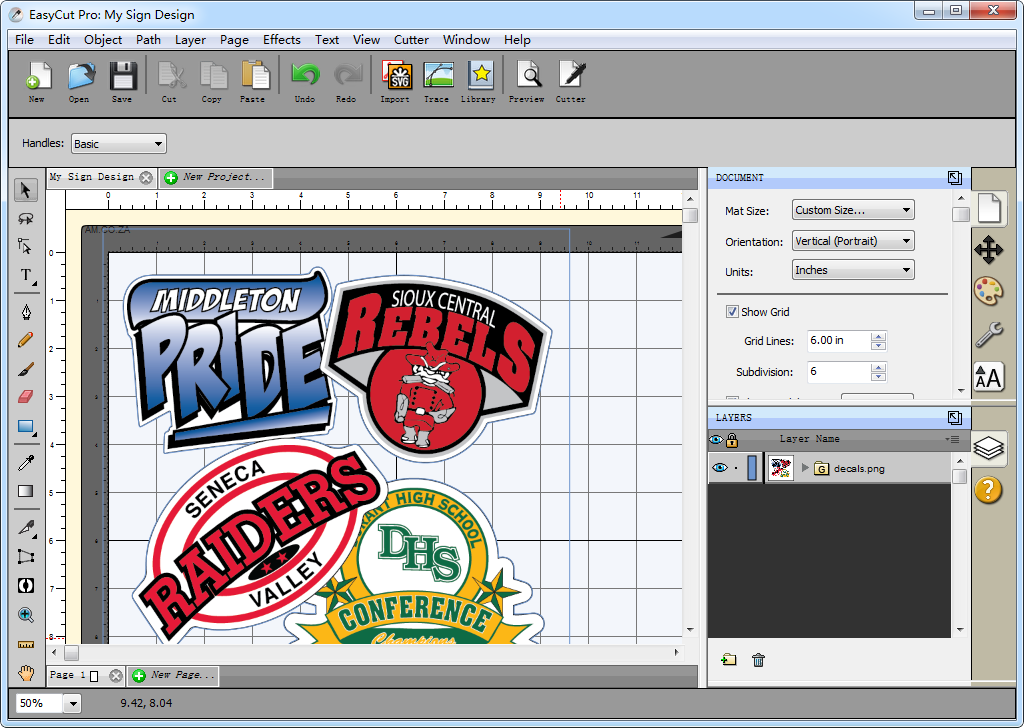Toggle layer locking in the Layers panel

pyautogui.click(x=732, y=438)
